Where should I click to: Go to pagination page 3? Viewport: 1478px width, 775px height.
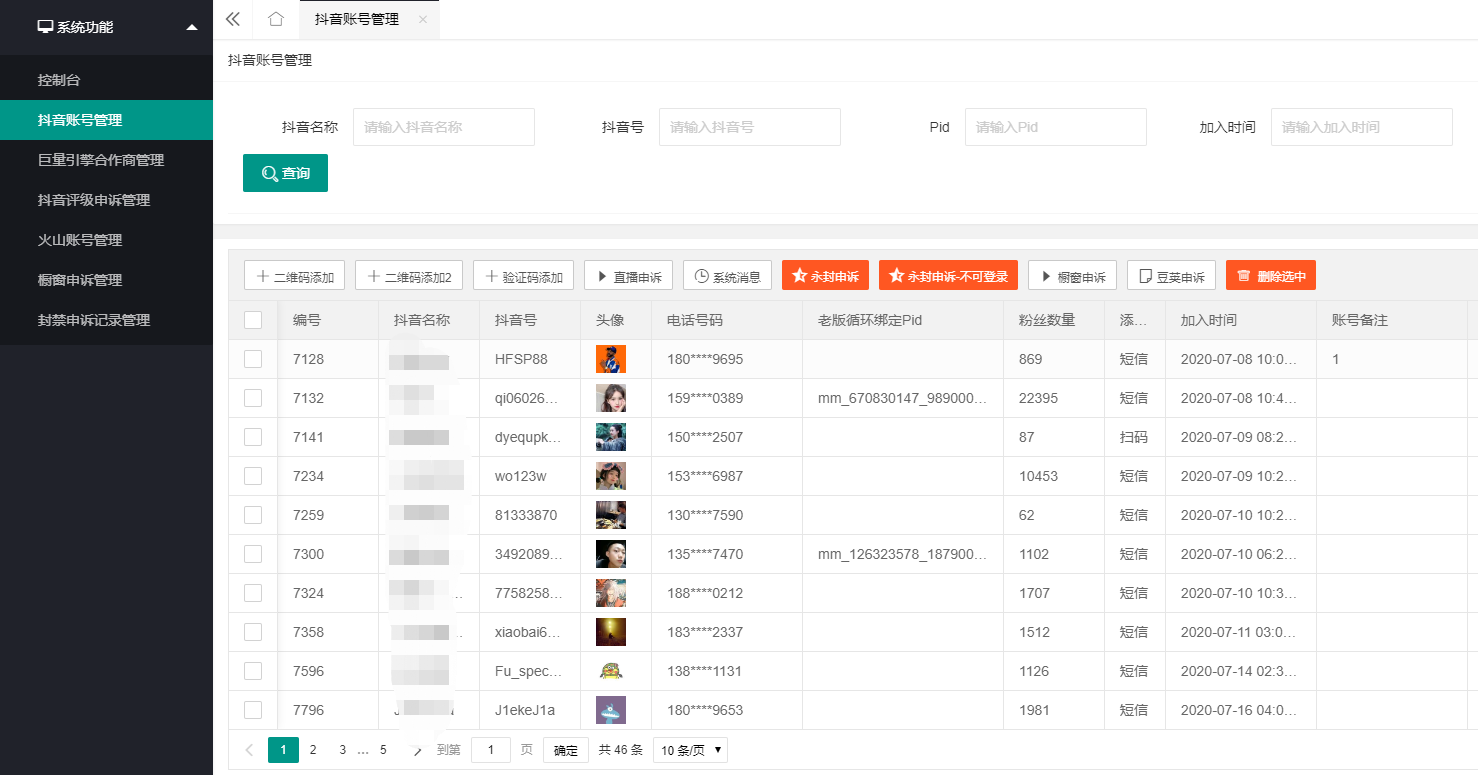click(x=343, y=749)
